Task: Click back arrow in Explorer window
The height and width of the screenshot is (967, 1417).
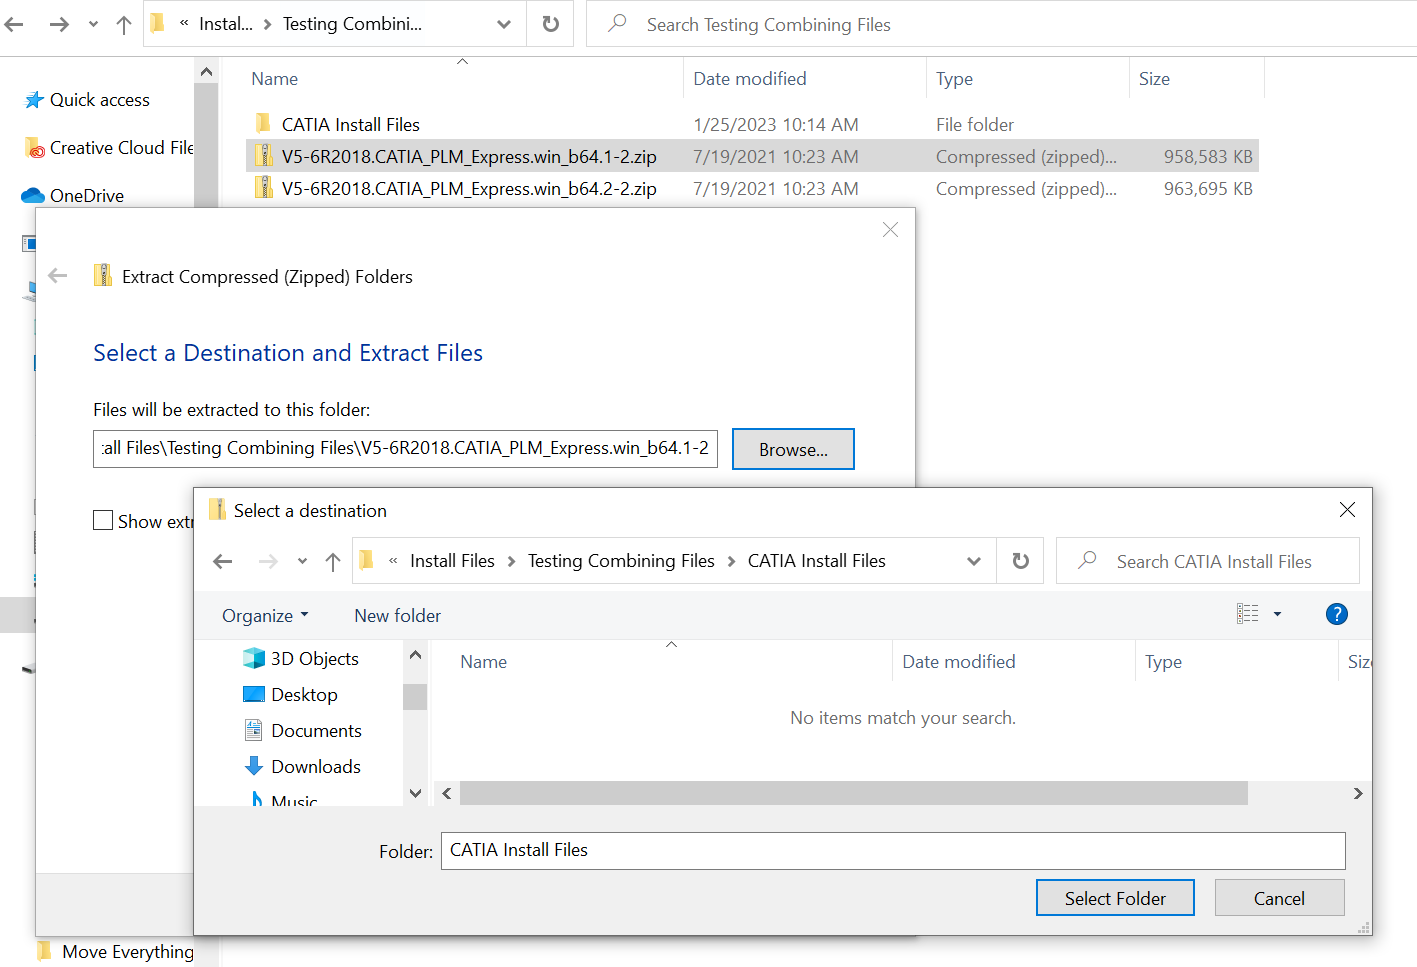Action: (14, 24)
